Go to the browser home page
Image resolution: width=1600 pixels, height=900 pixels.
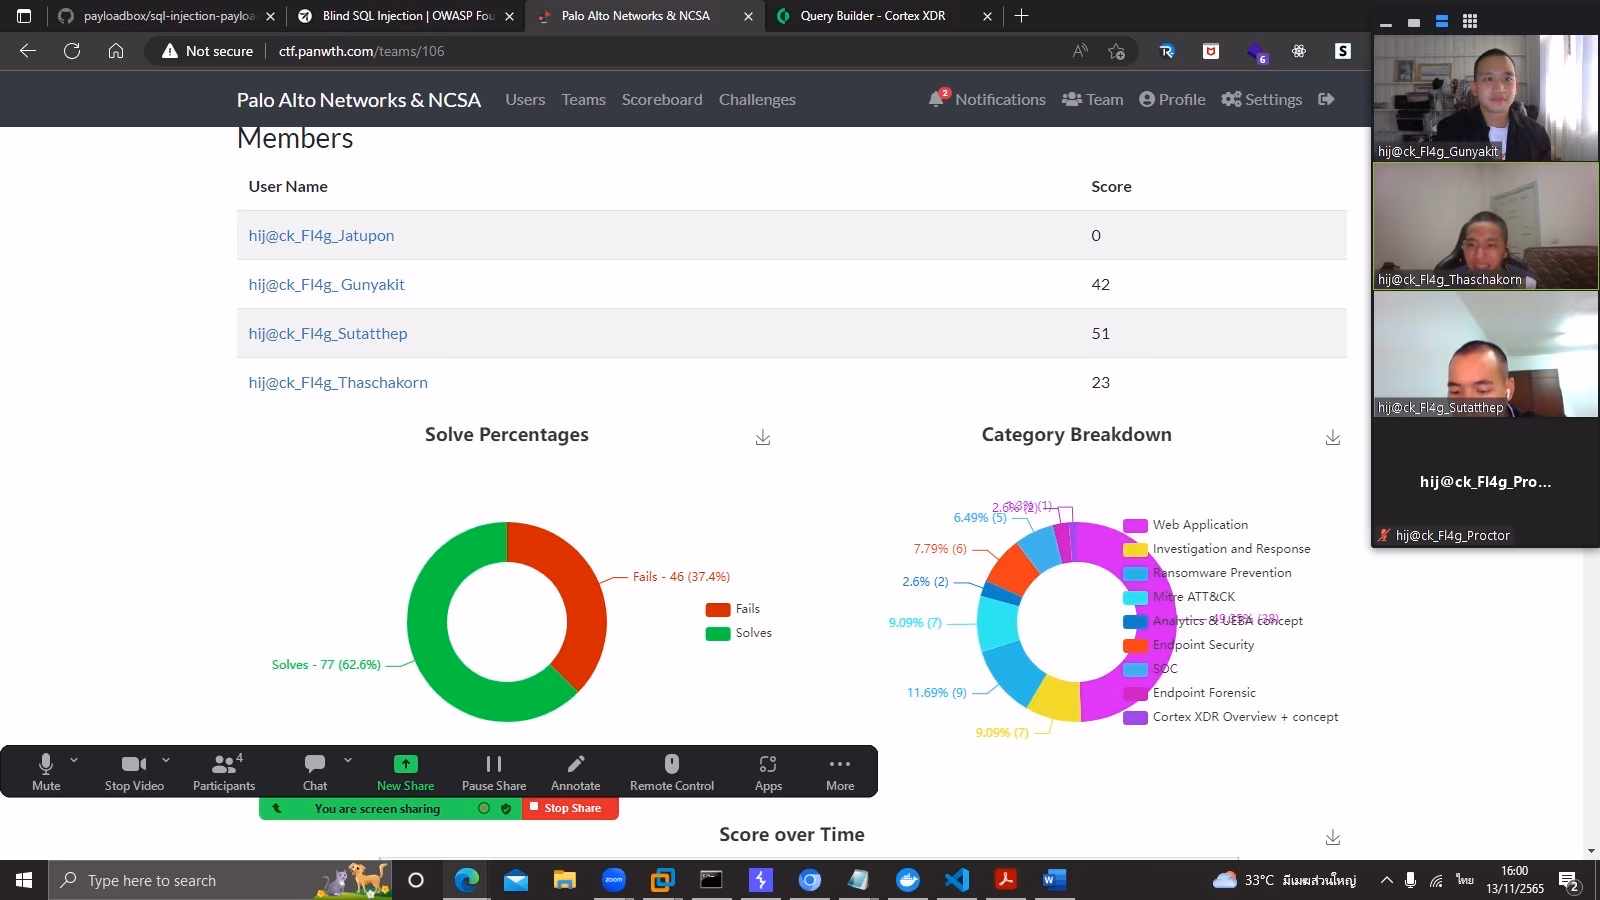coord(116,51)
